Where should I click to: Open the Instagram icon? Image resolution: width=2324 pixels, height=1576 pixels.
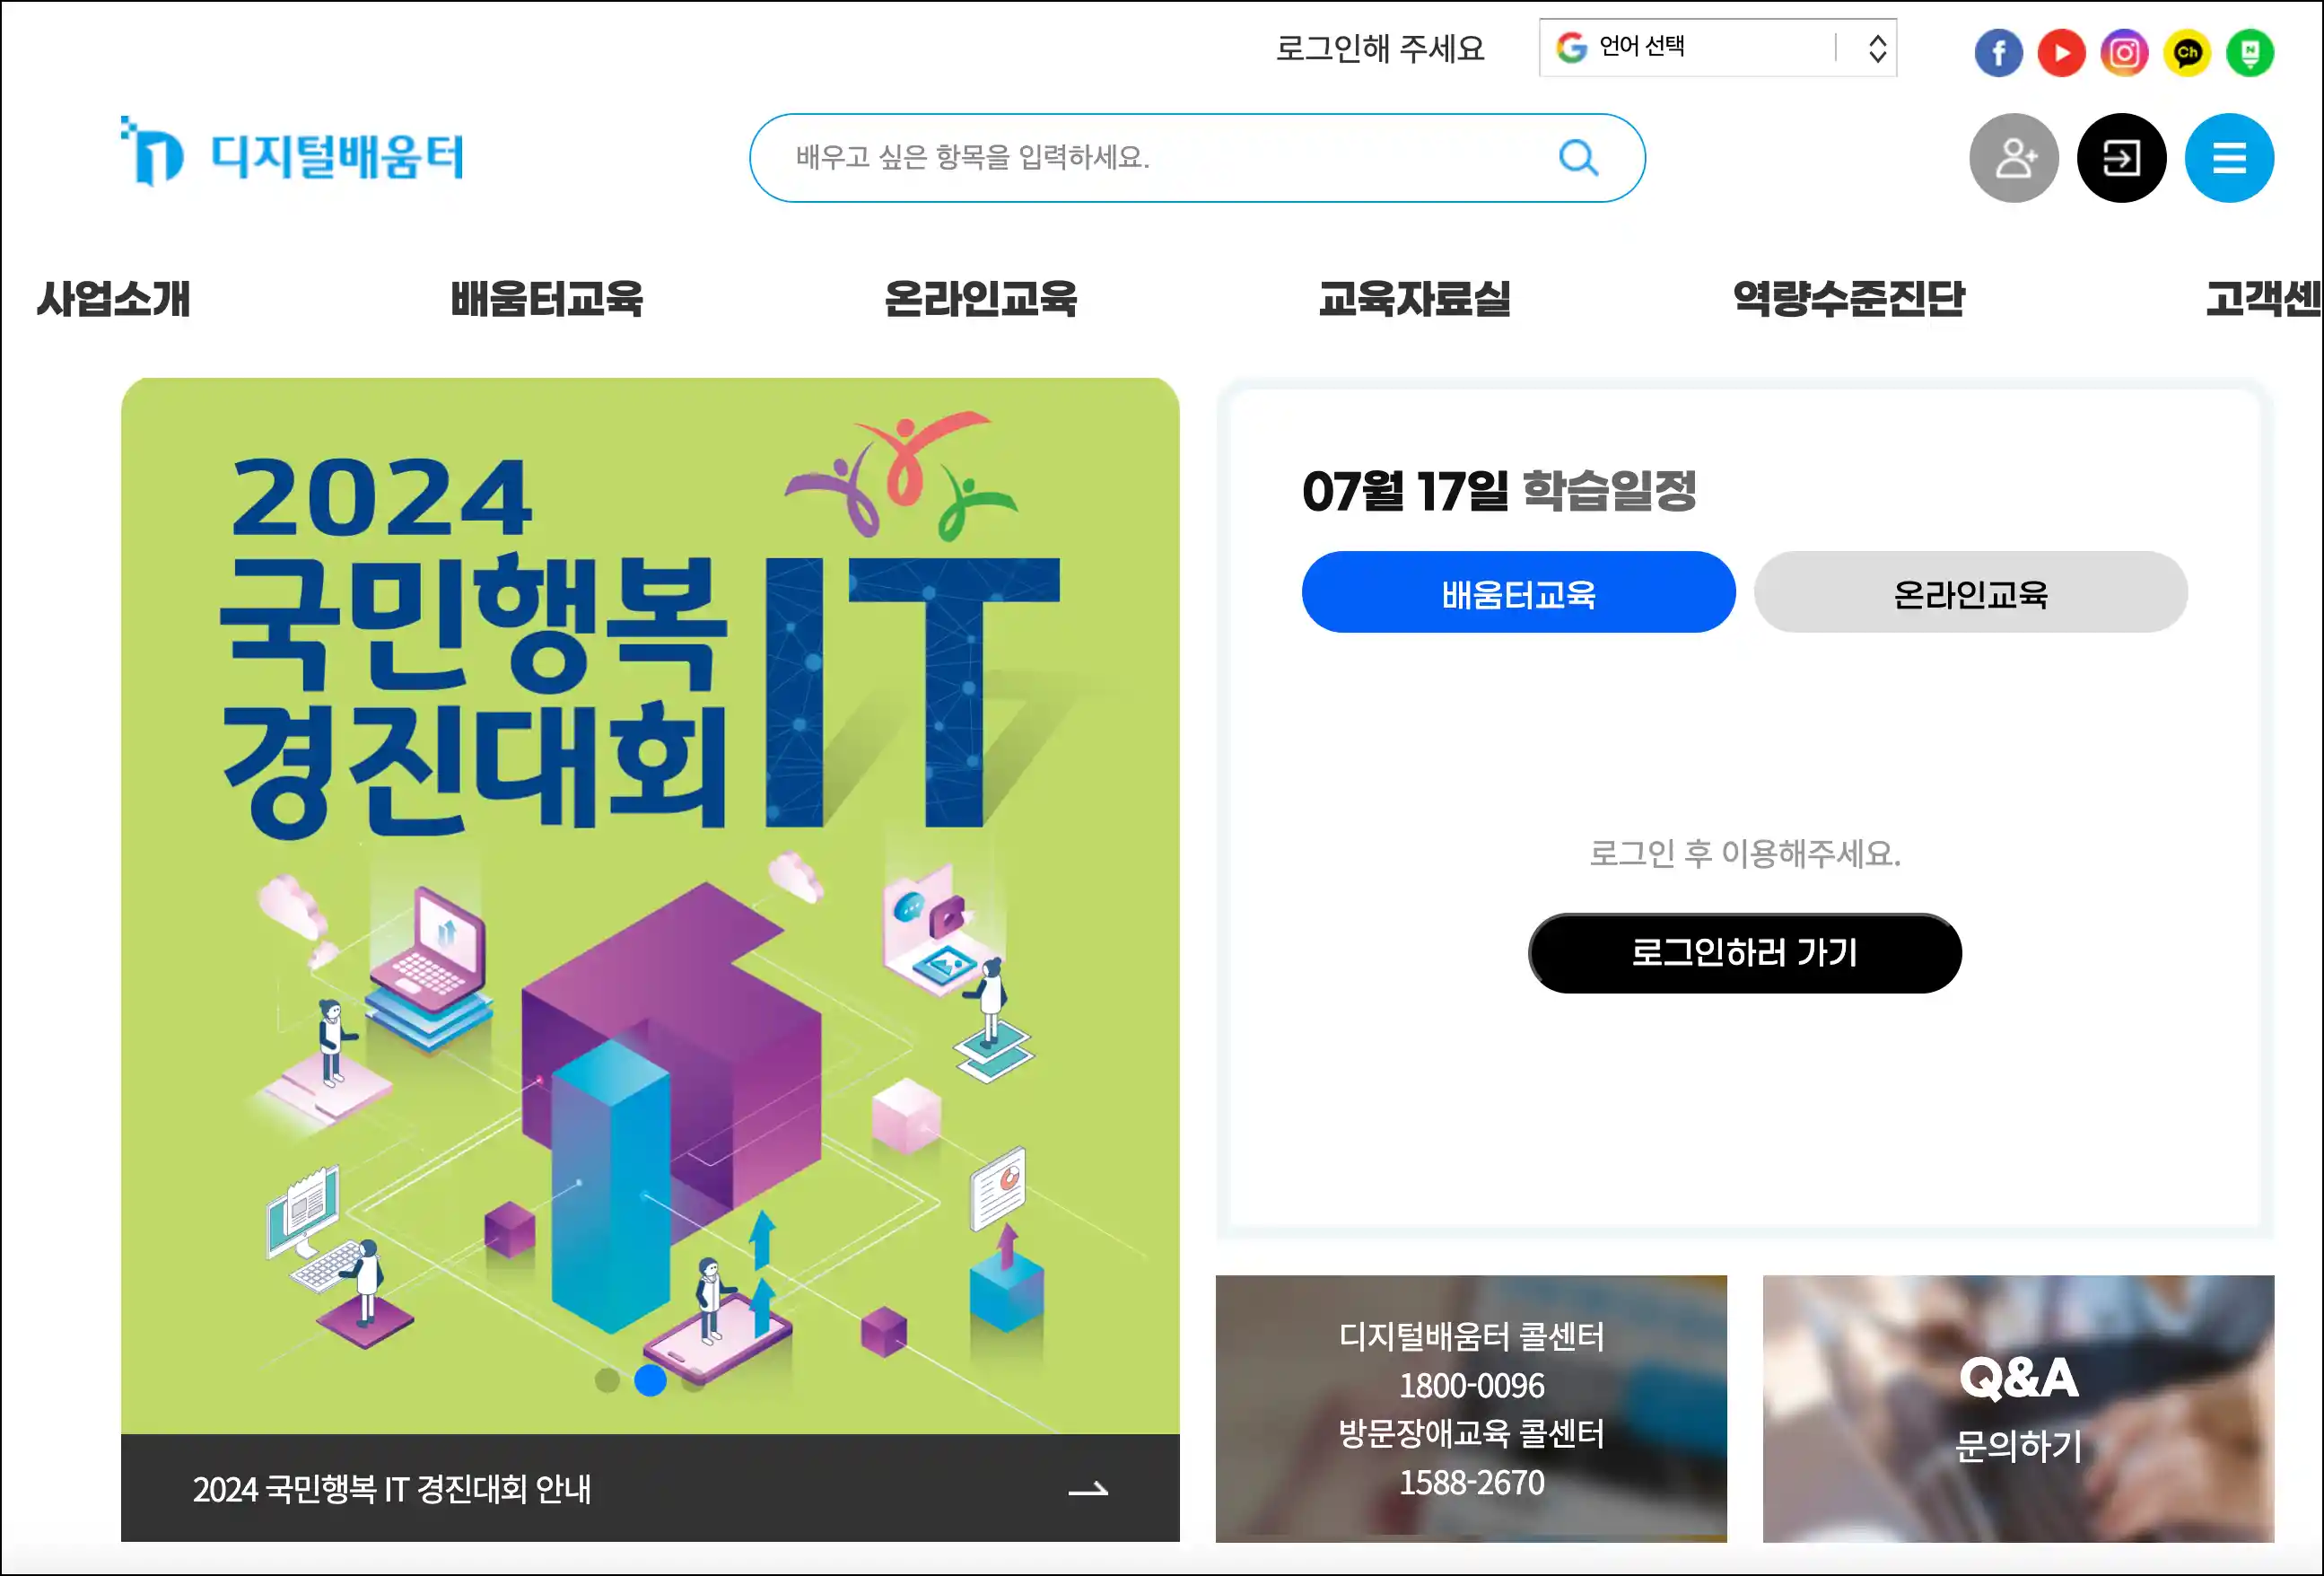[2124, 52]
